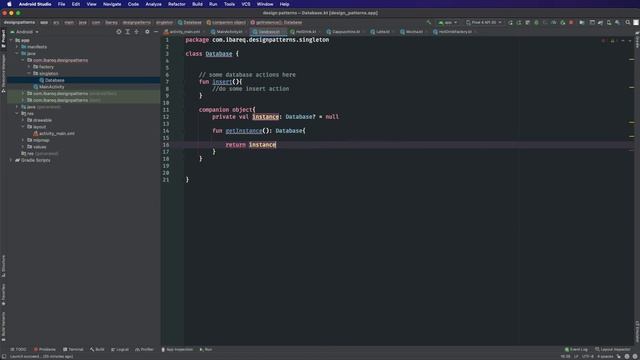Open the Android view selector dropdown
Screen dimensions: 640x360
[x=24, y=31]
